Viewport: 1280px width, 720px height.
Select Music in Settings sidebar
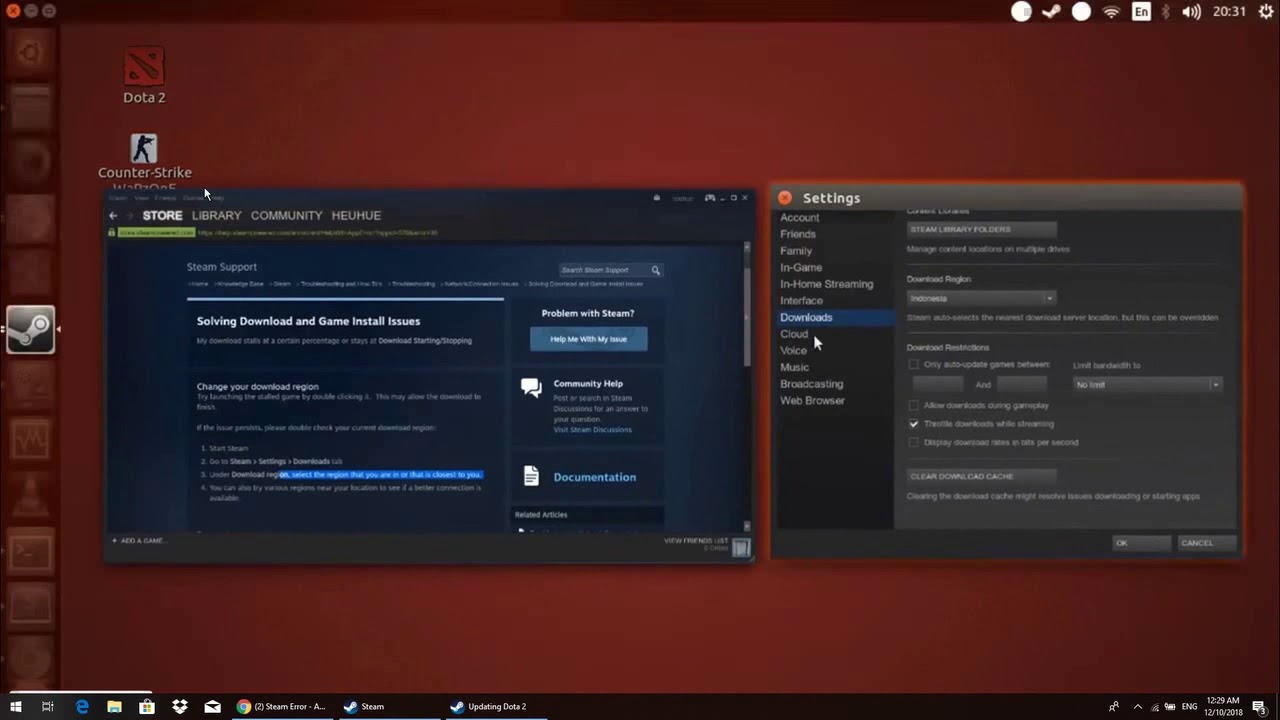794,367
